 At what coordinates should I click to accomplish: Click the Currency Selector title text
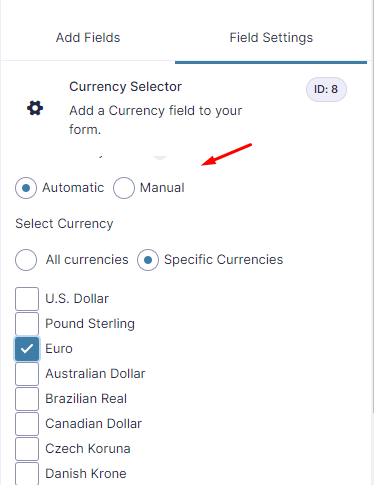125,87
